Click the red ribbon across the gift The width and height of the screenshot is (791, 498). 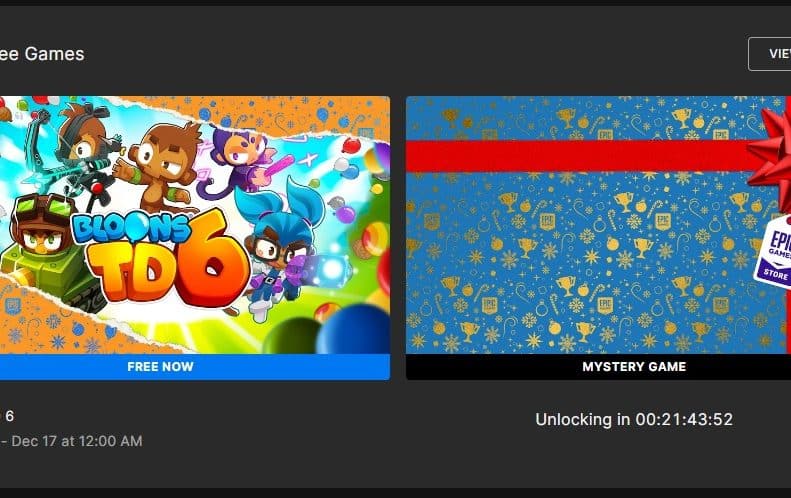578,156
